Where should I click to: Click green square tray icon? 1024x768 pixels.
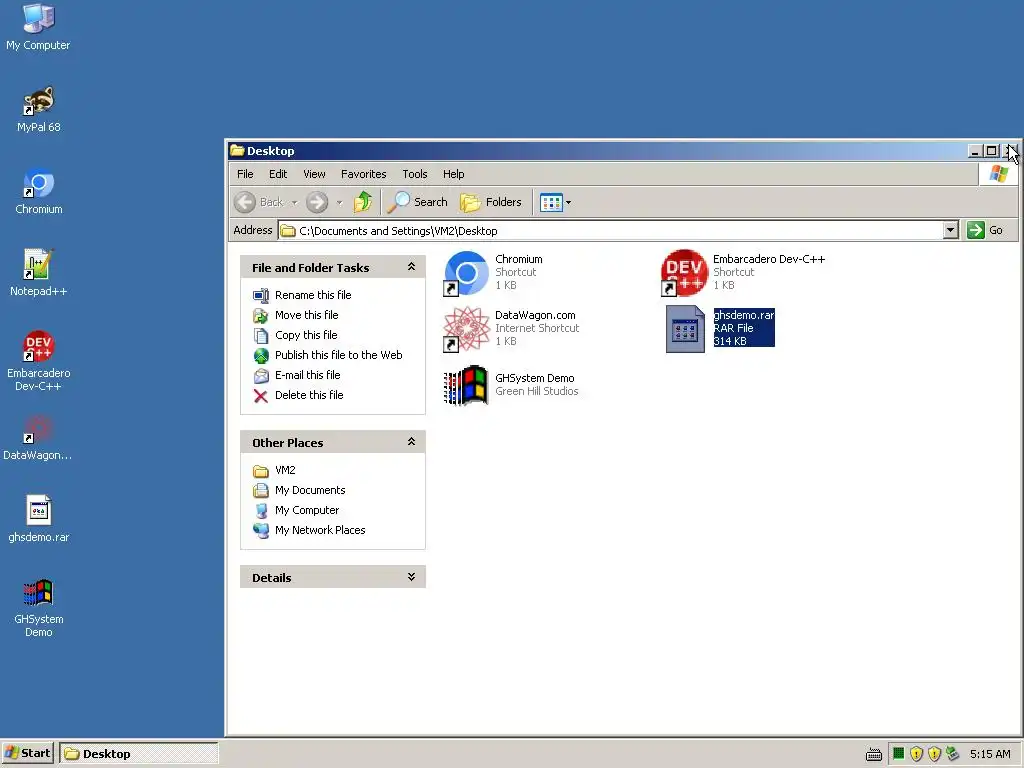[x=899, y=754]
